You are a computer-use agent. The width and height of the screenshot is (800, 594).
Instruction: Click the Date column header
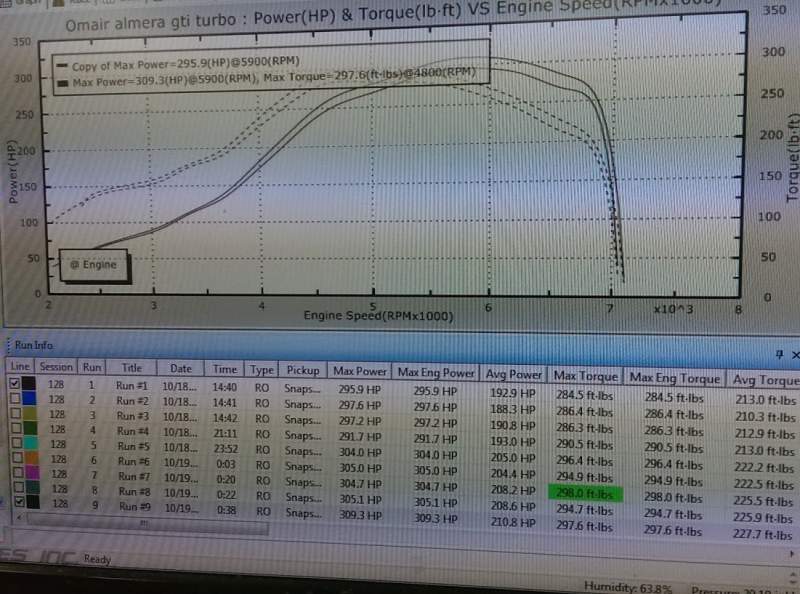[181, 368]
